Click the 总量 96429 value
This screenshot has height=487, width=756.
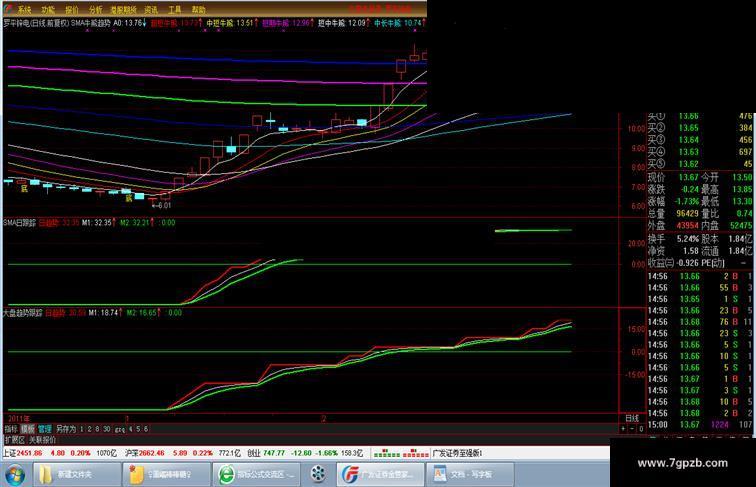[x=688, y=213]
